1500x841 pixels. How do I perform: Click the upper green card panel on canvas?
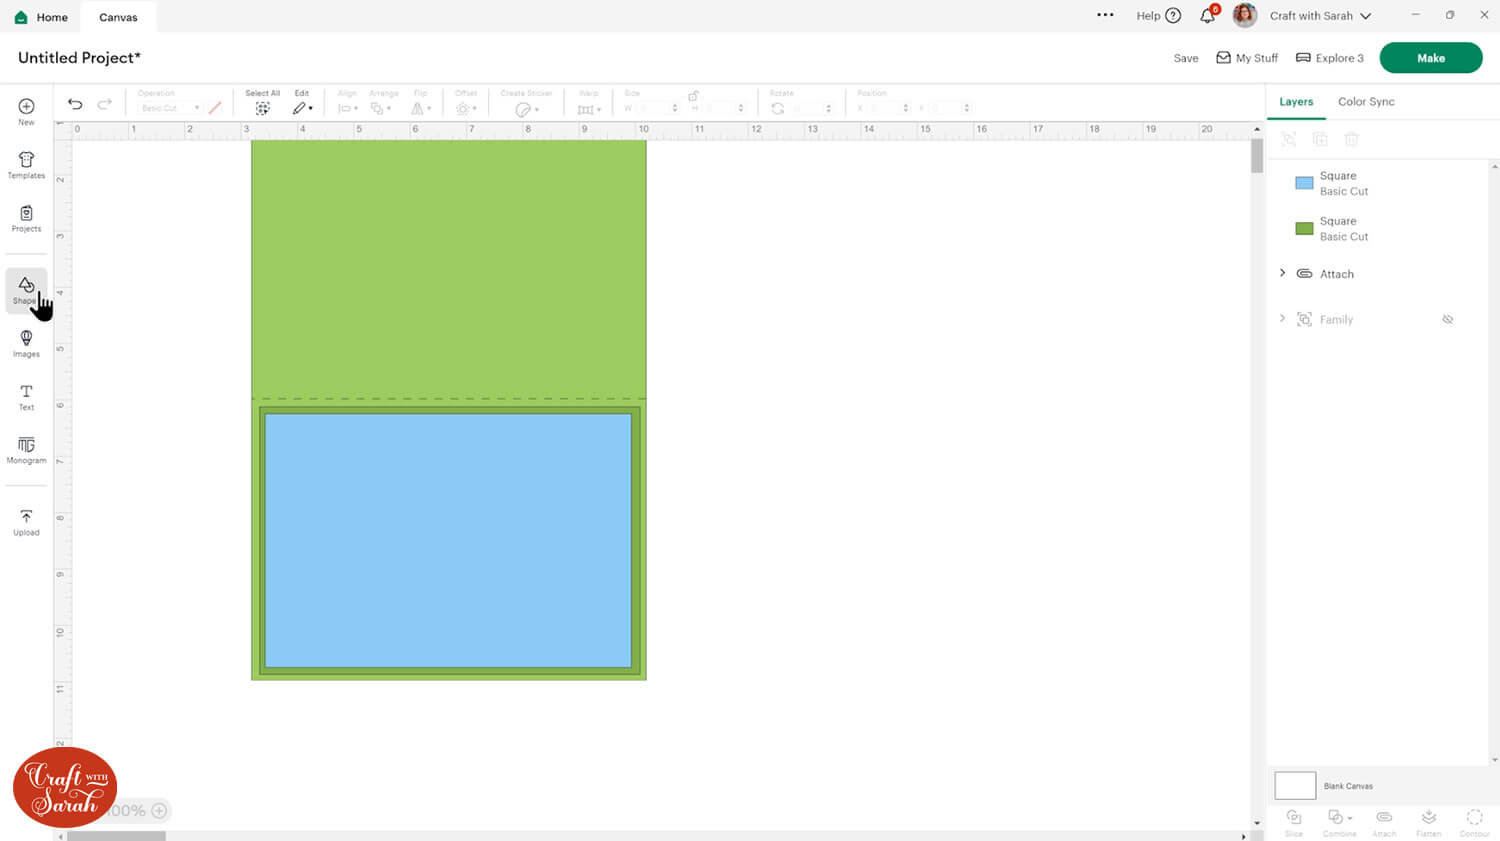click(x=448, y=269)
